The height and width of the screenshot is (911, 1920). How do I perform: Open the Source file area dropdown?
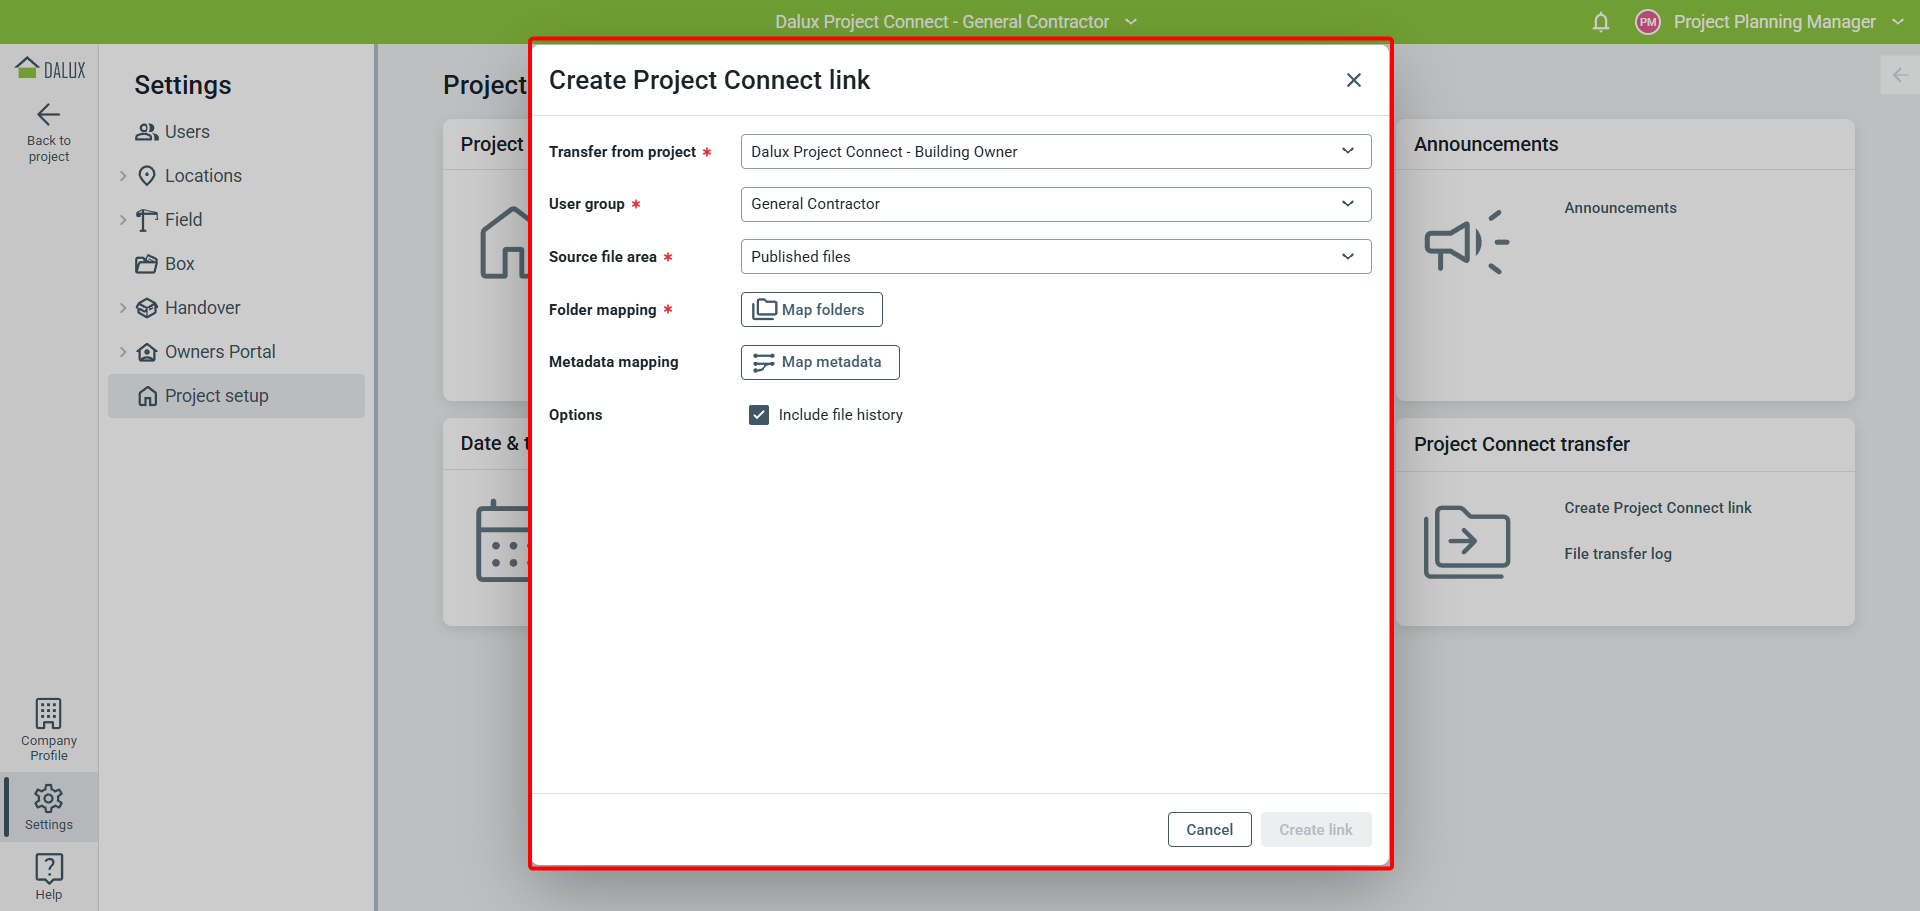click(1055, 257)
